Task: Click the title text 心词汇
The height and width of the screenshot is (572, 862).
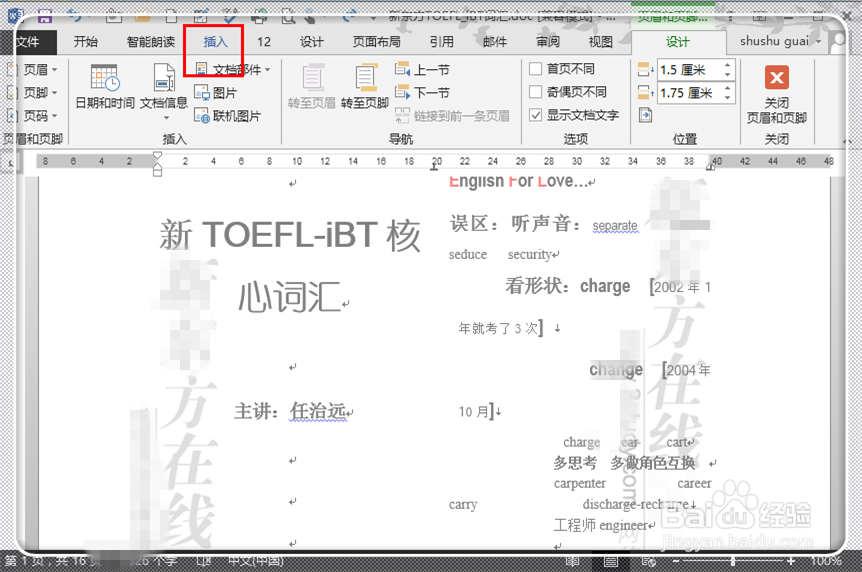Action: coord(290,297)
